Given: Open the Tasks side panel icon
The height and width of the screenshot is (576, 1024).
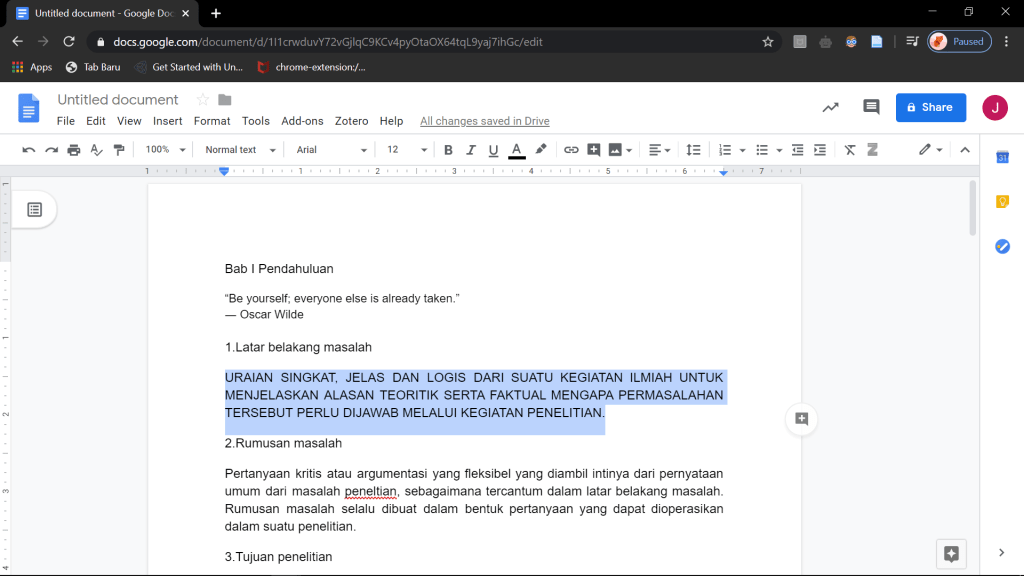Looking at the screenshot, I should pyautogui.click(x=1002, y=246).
